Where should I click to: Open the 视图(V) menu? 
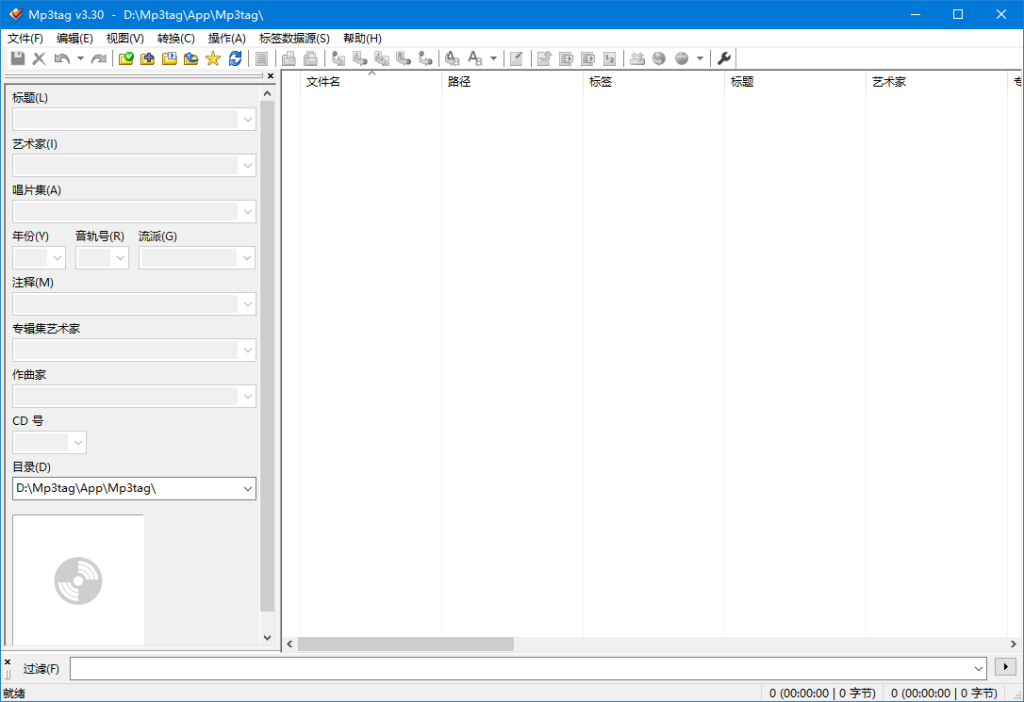point(125,39)
